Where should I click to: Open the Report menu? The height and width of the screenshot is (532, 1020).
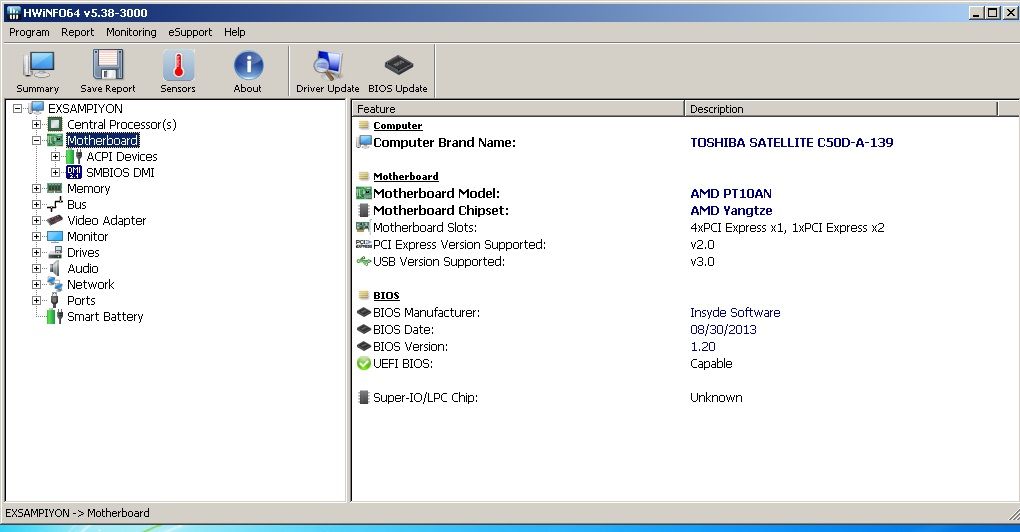pos(77,32)
